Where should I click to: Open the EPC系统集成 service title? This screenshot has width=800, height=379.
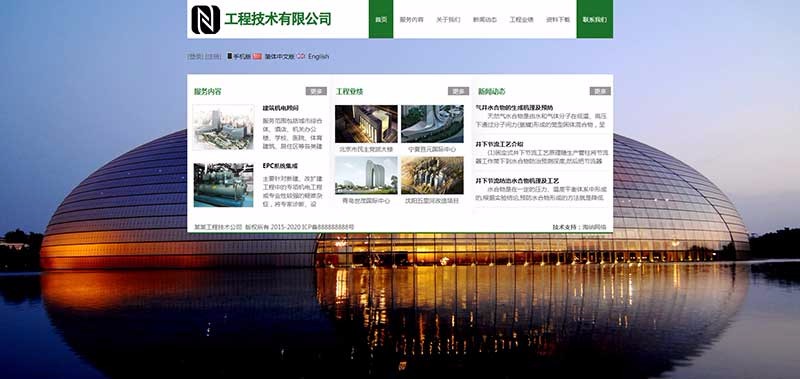point(281,166)
